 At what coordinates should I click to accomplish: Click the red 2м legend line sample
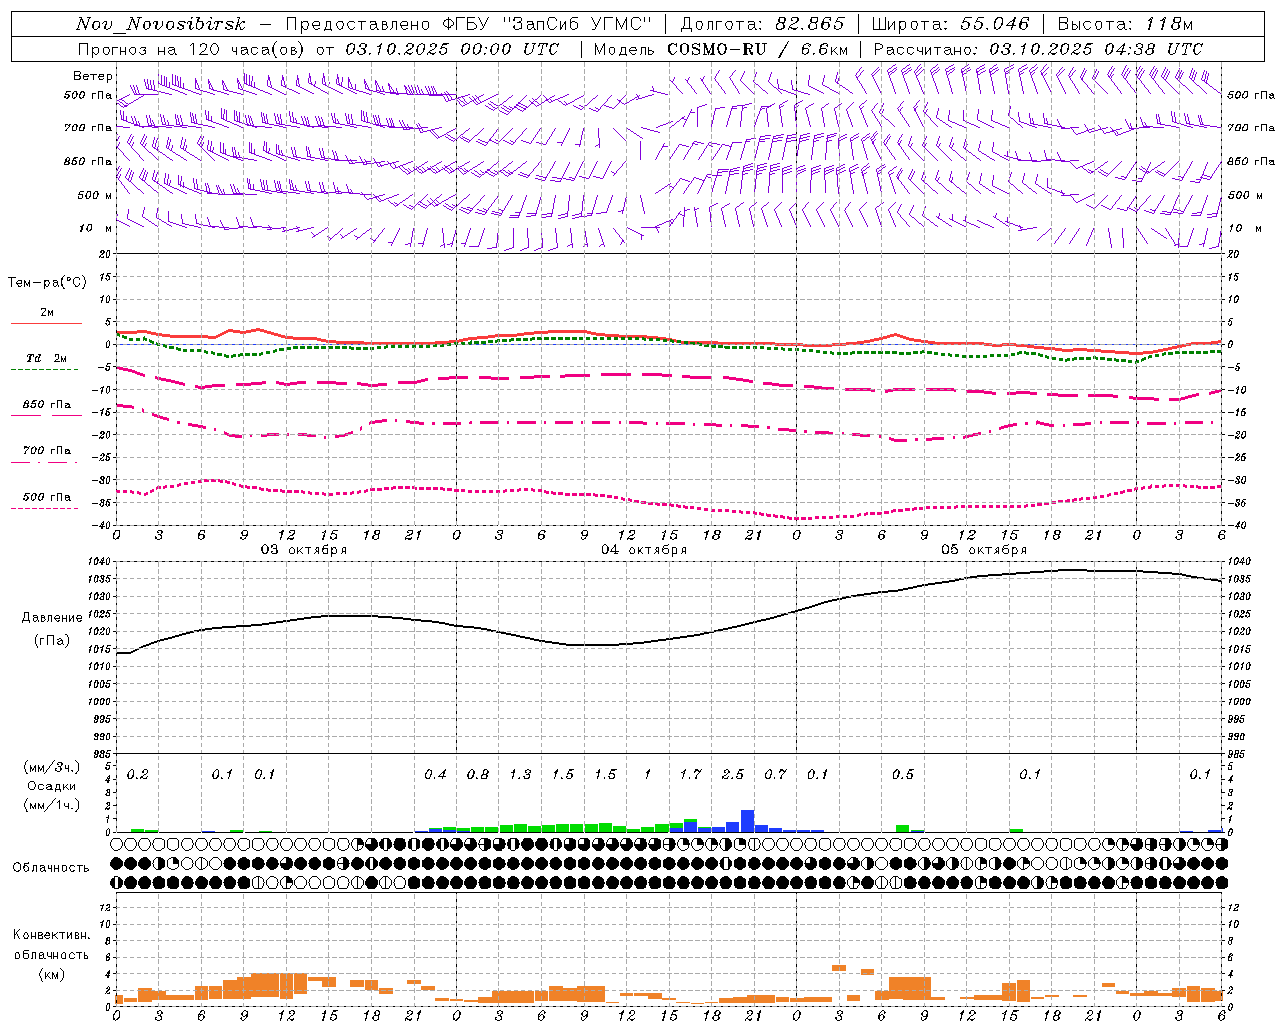46,323
